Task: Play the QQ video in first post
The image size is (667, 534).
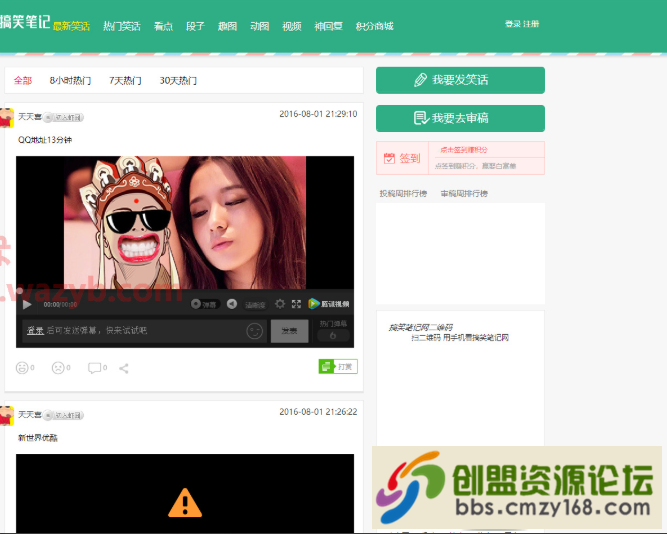Action: [27, 305]
